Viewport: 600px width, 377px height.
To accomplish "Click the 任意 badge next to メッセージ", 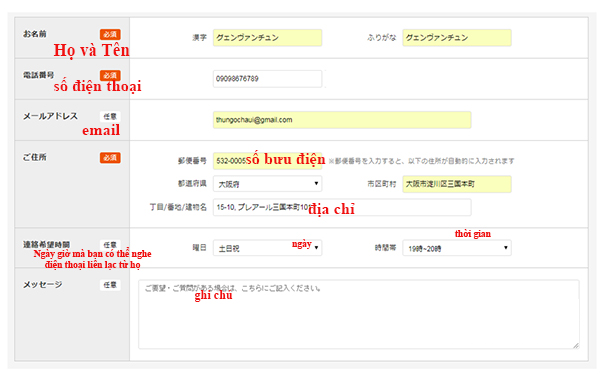I will [110, 285].
